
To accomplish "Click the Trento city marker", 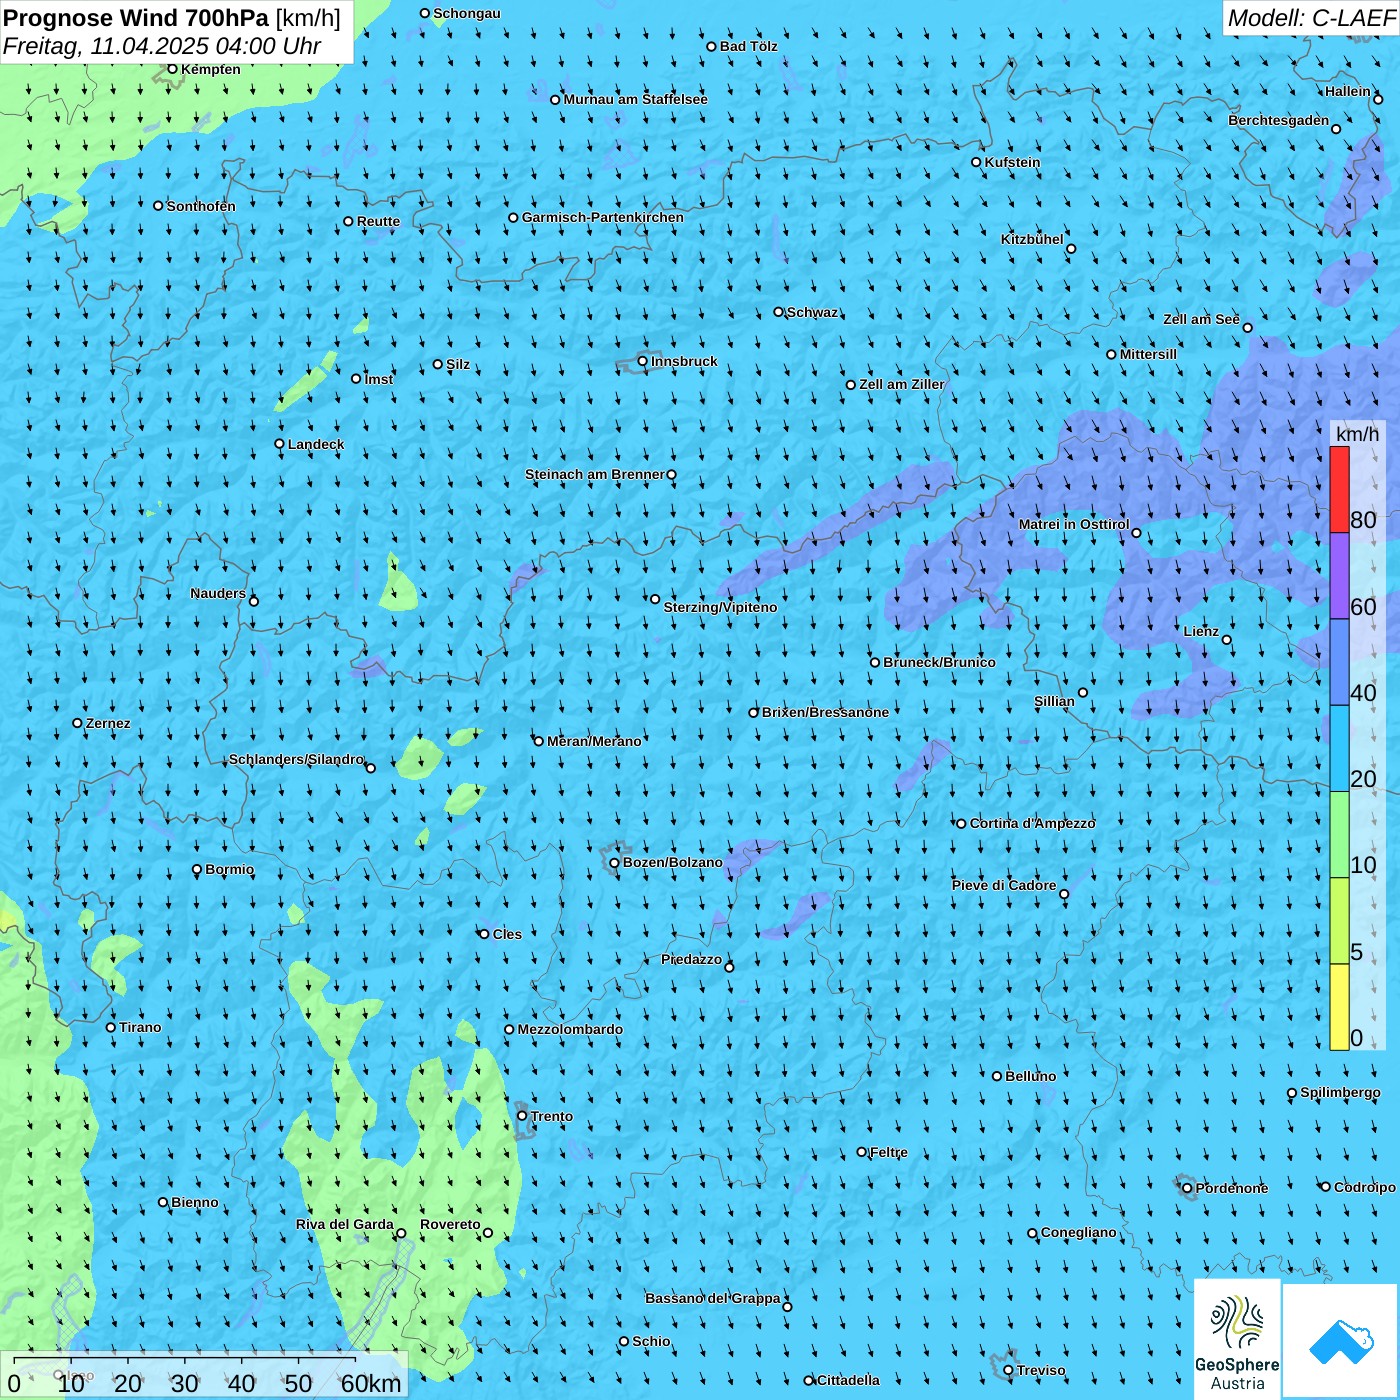I will [522, 1116].
